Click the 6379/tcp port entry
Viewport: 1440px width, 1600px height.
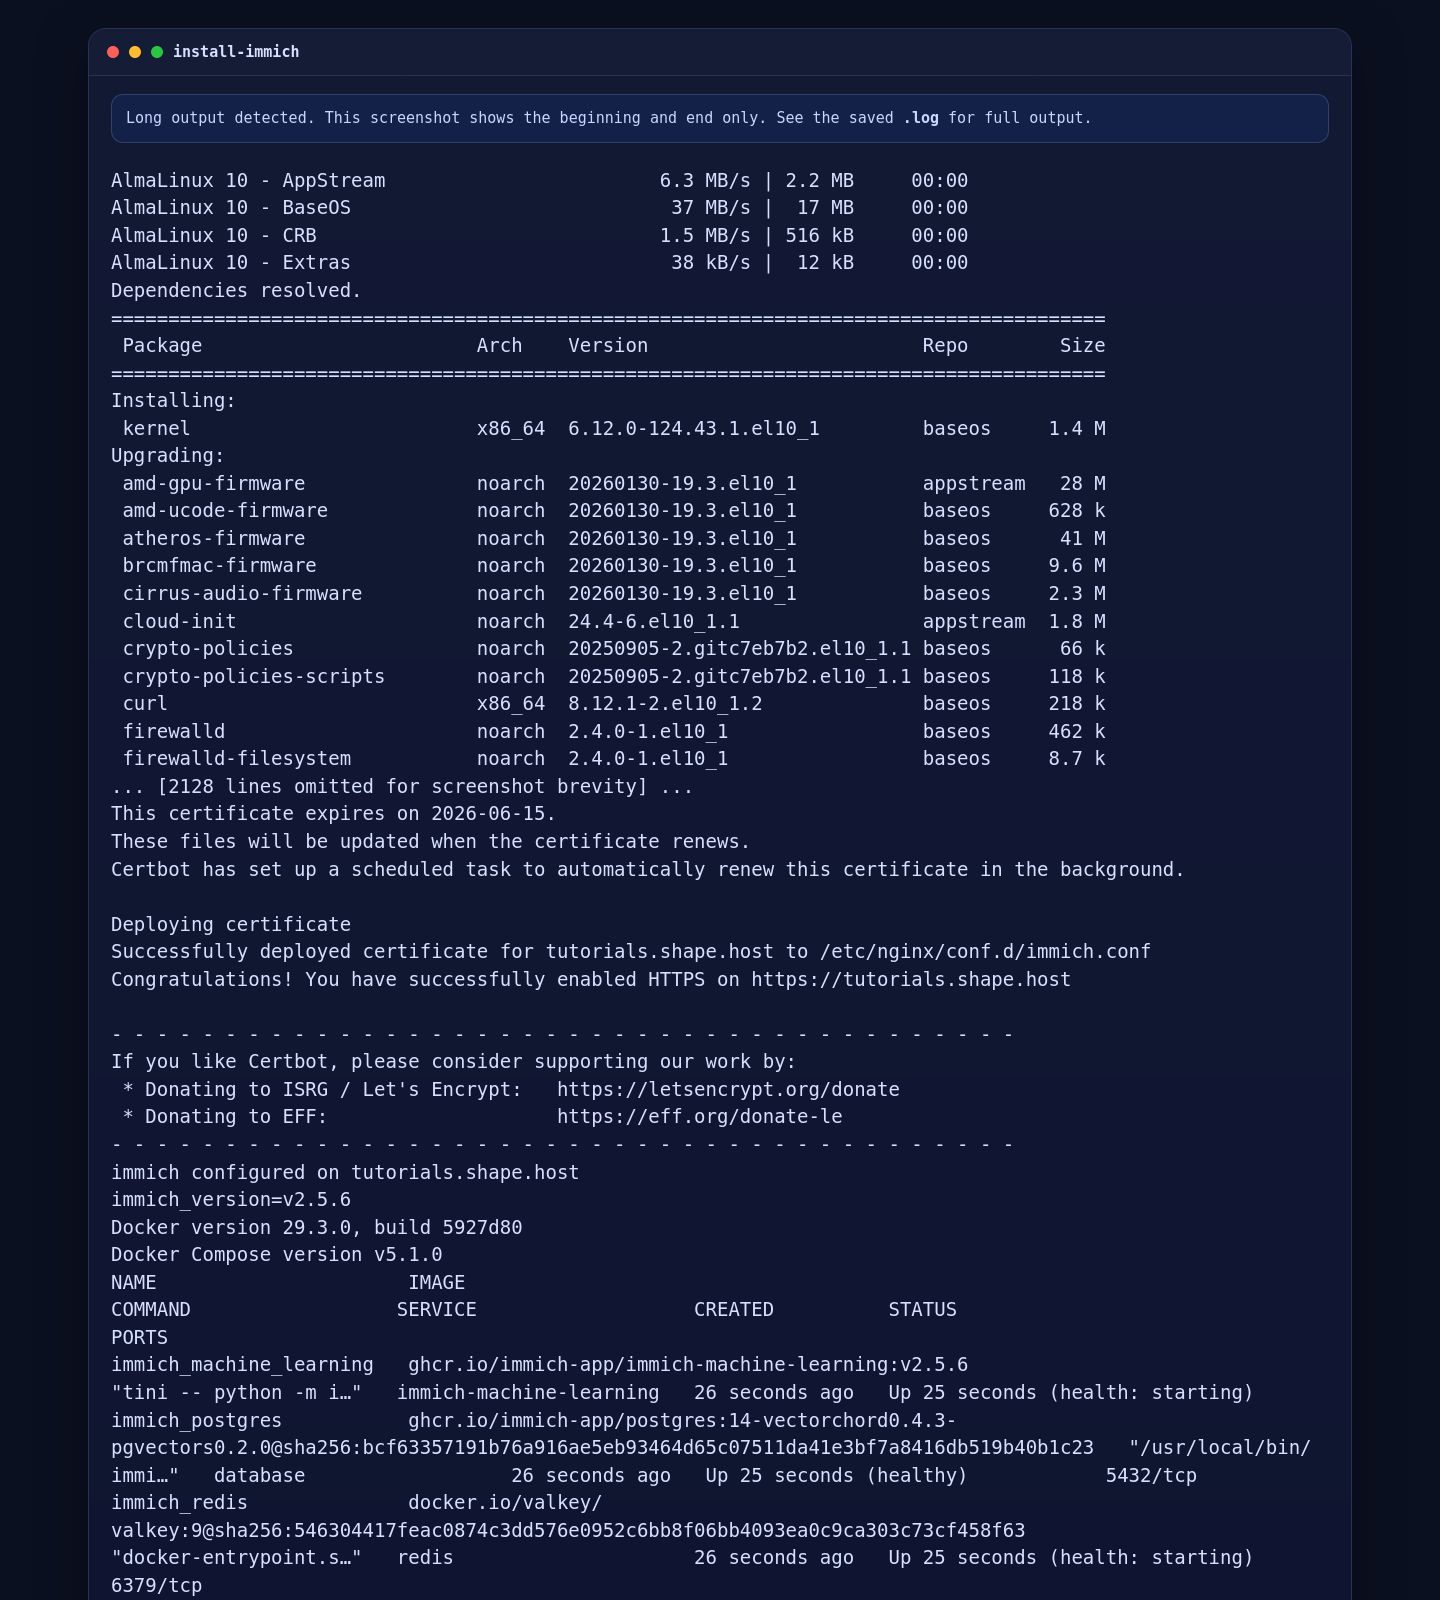[x=157, y=1586]
